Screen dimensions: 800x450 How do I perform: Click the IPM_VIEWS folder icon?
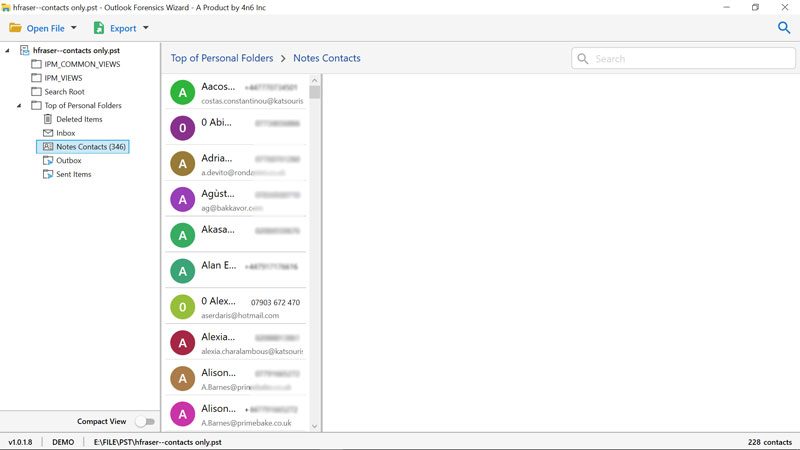click(x=36, y=78)
